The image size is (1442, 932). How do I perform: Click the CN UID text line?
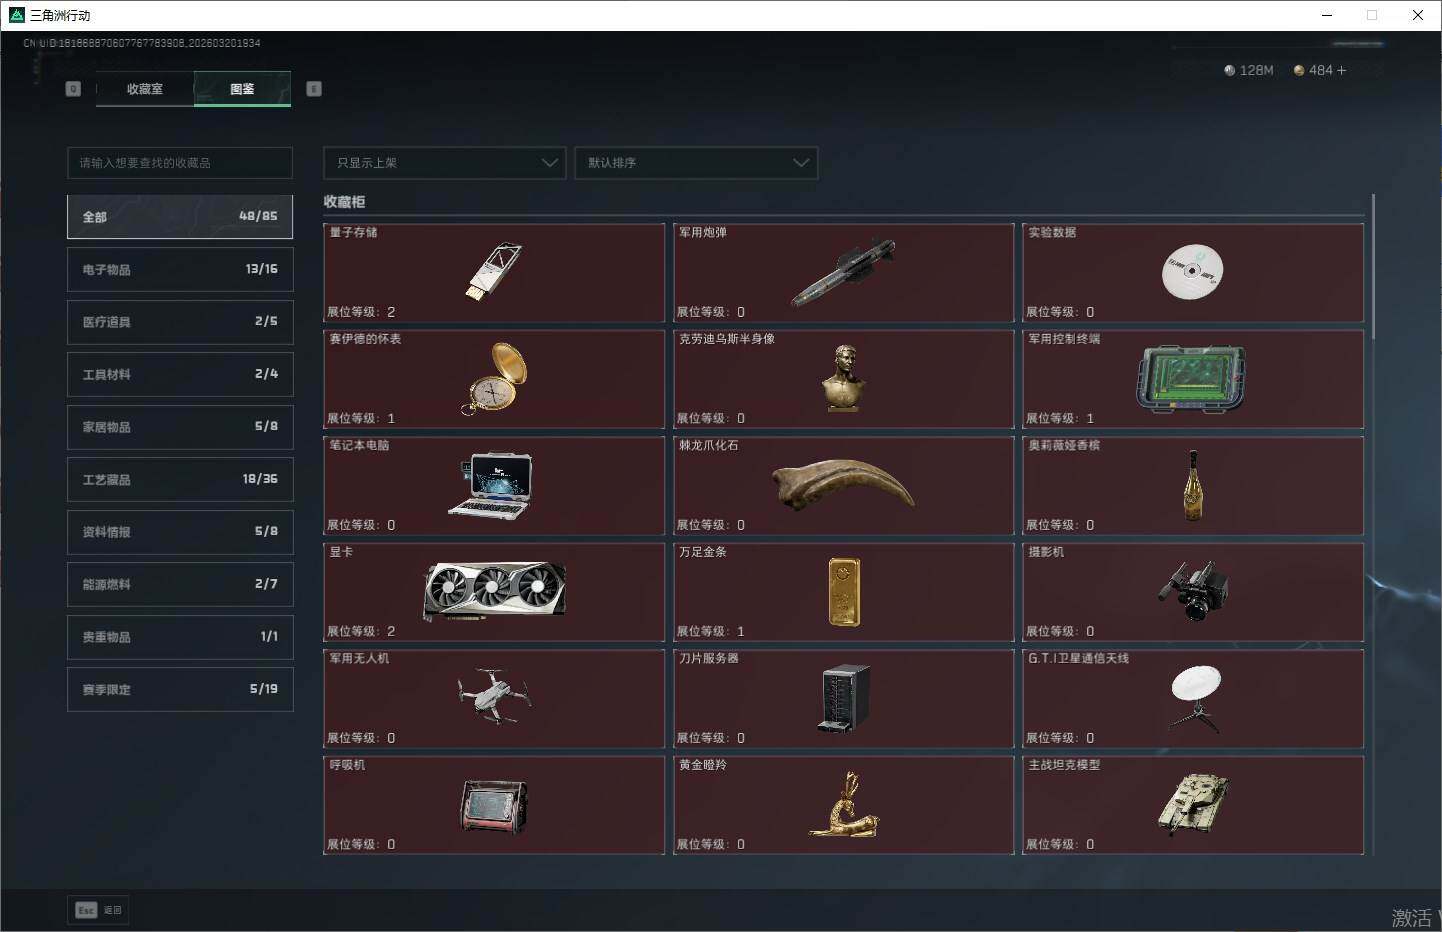[142, 43]
